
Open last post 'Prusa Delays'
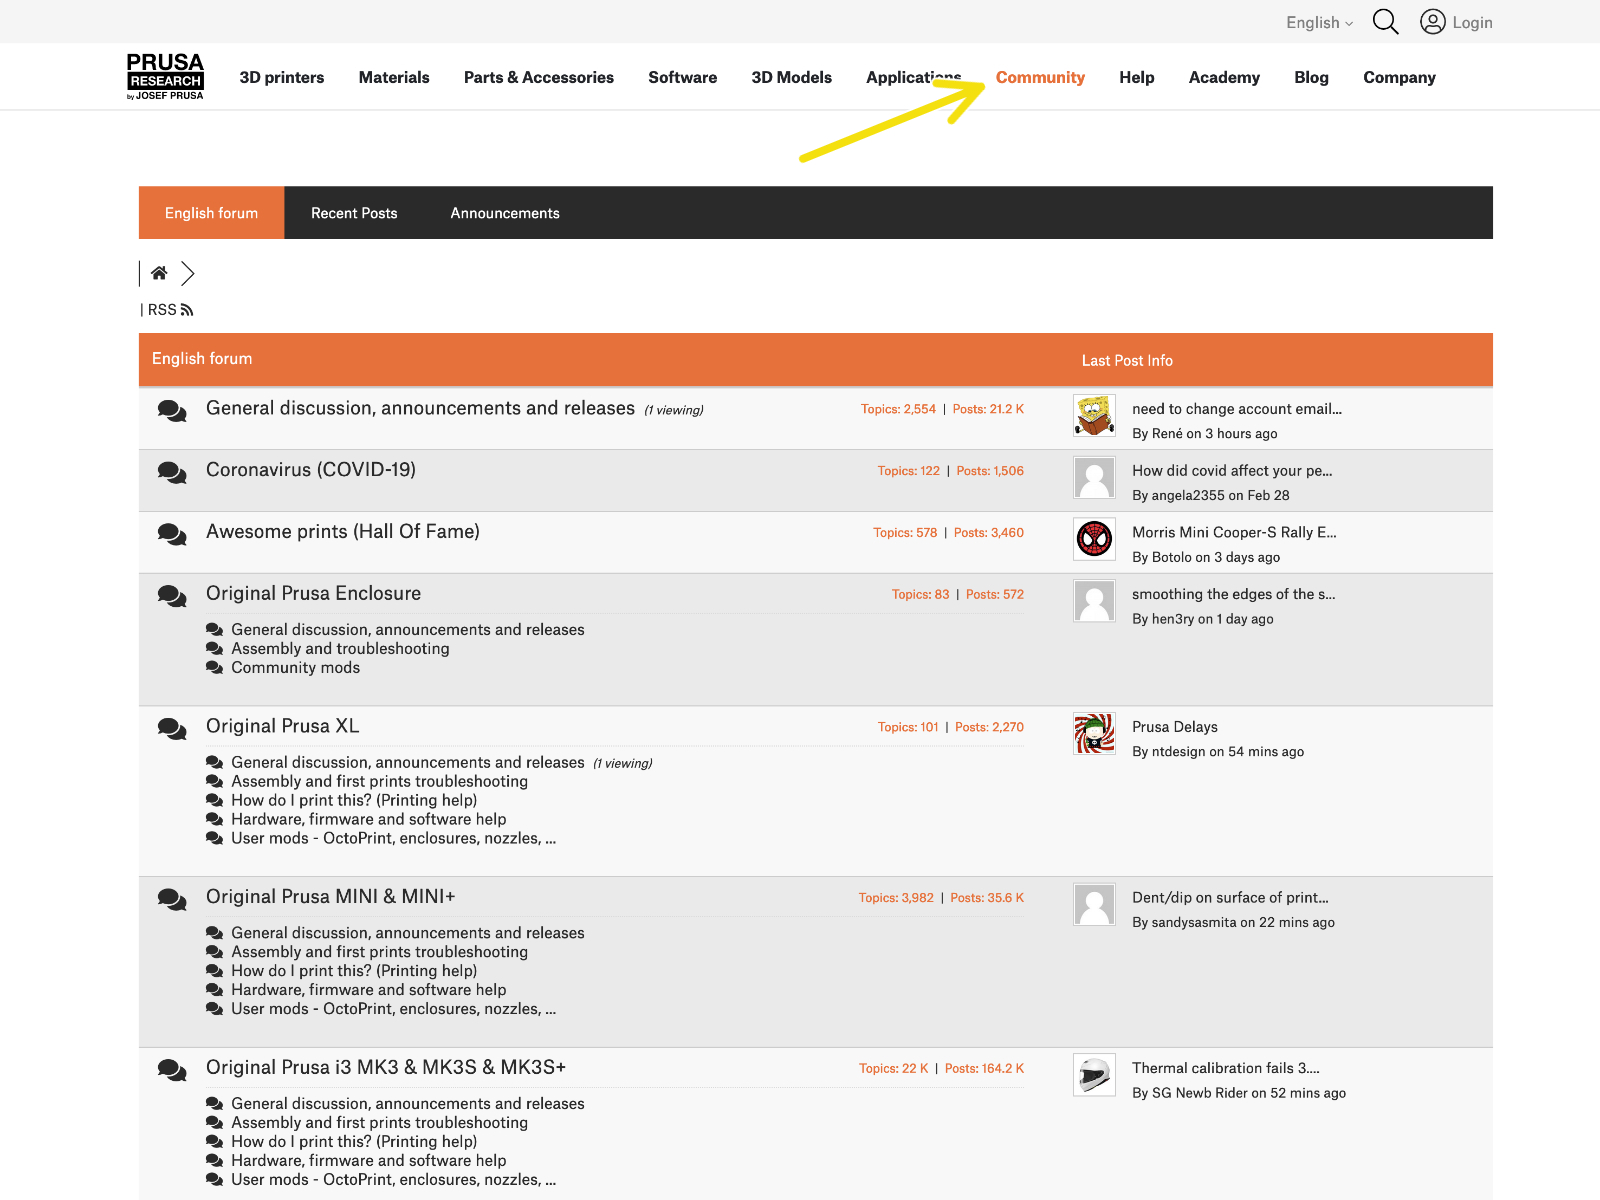point(1175,727)
